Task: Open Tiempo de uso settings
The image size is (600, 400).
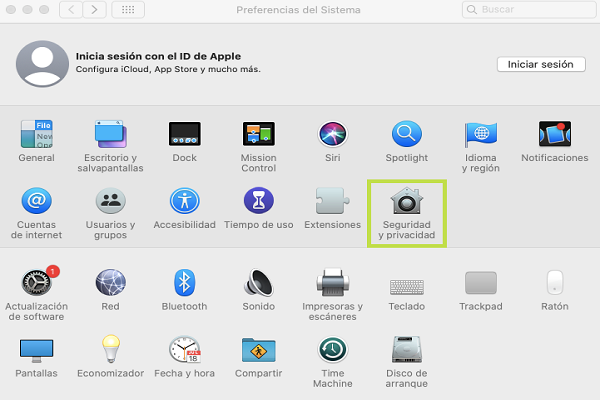Action: coord(258,203)
